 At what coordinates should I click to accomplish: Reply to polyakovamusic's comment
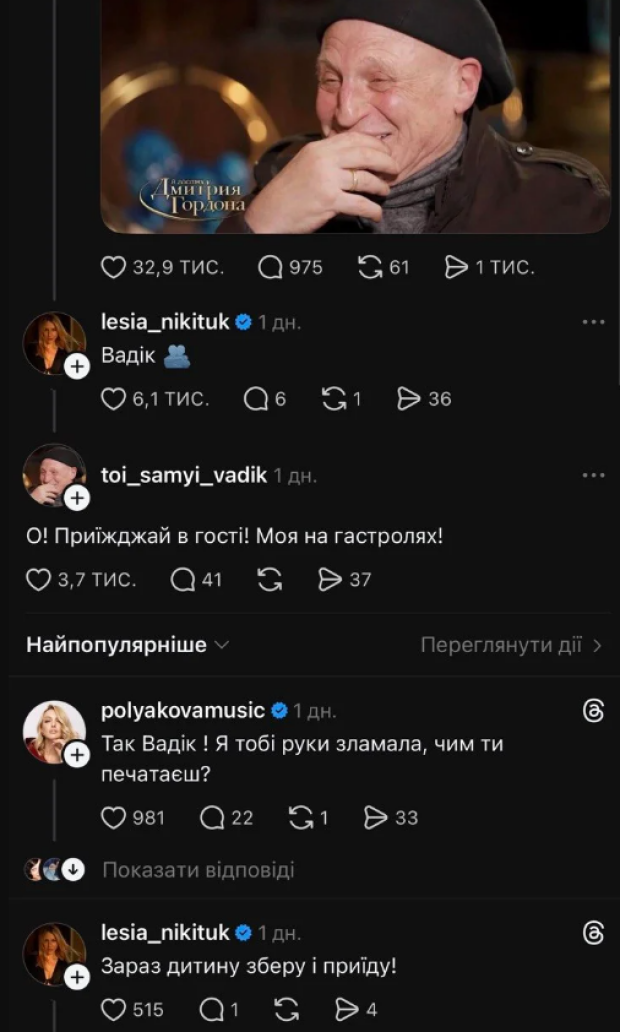tap(212, 818)
